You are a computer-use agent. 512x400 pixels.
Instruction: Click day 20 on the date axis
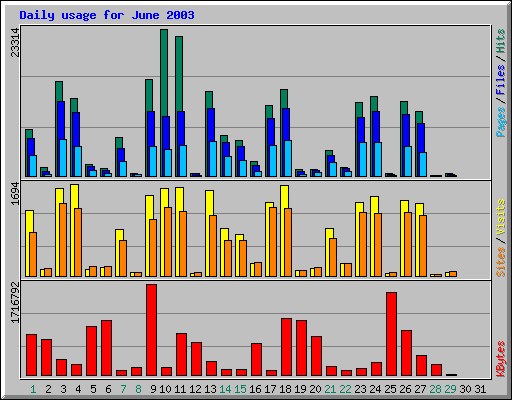point(315,389)
